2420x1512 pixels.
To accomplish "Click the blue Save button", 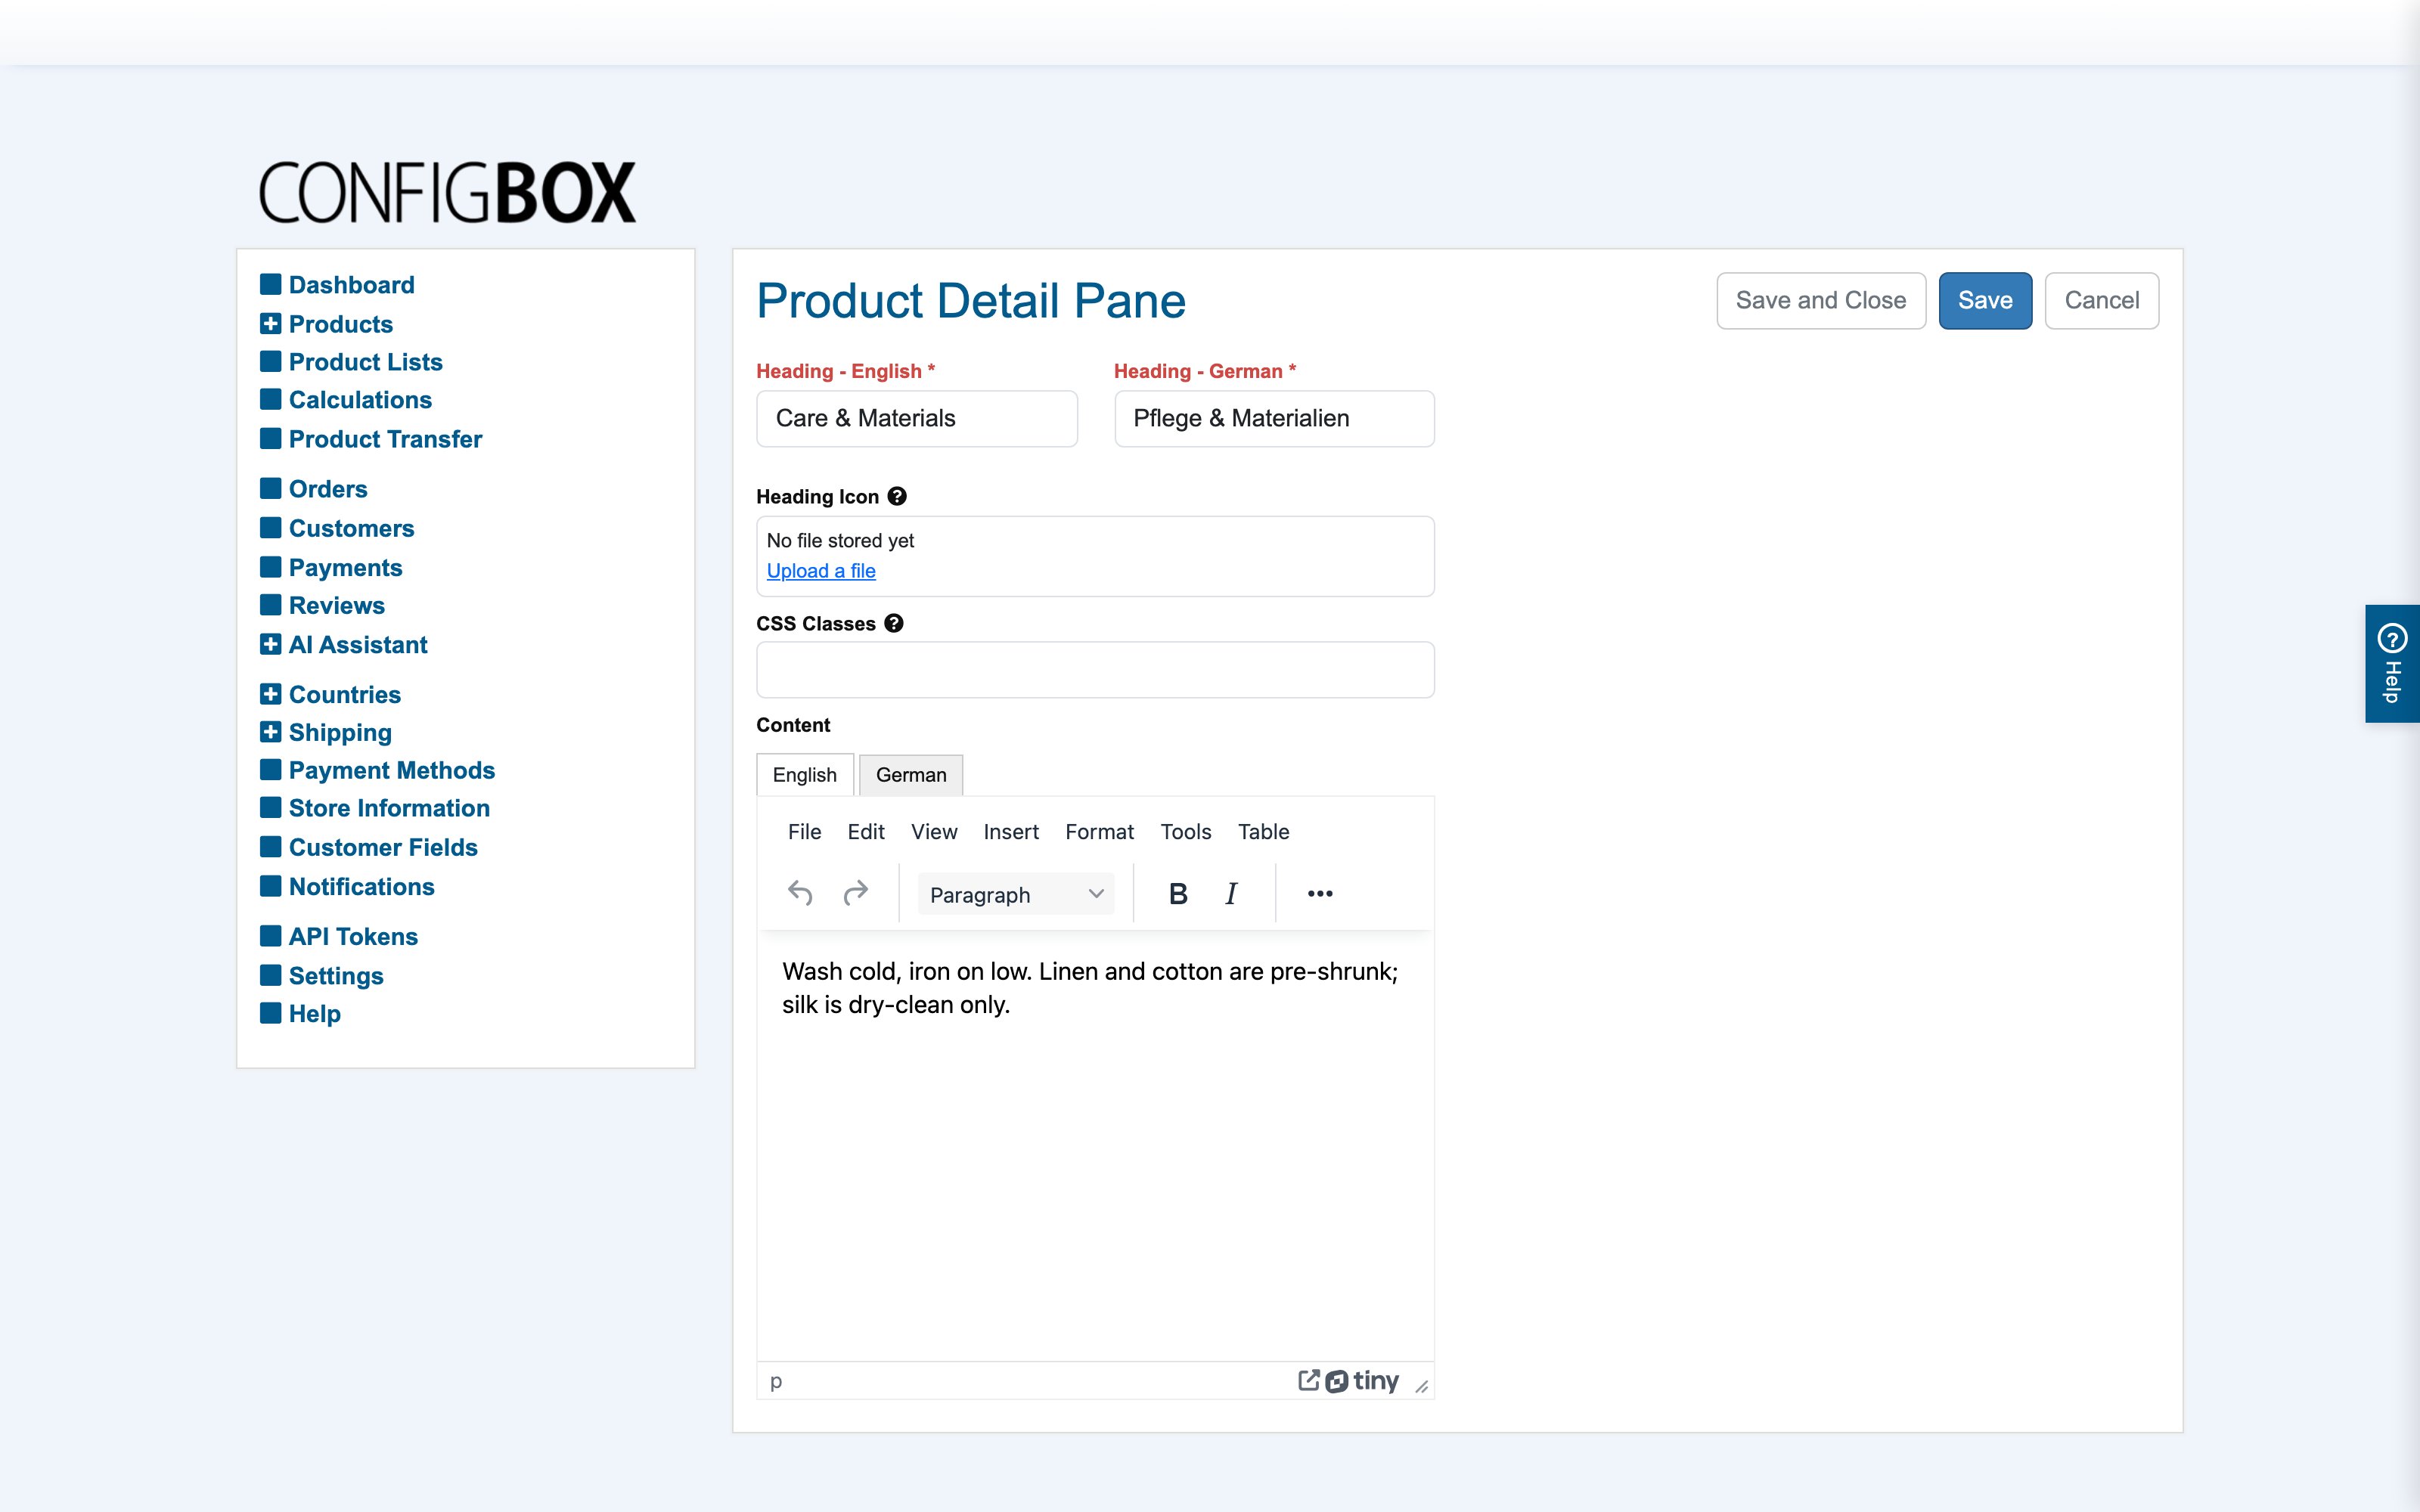I will [1985, 300].
